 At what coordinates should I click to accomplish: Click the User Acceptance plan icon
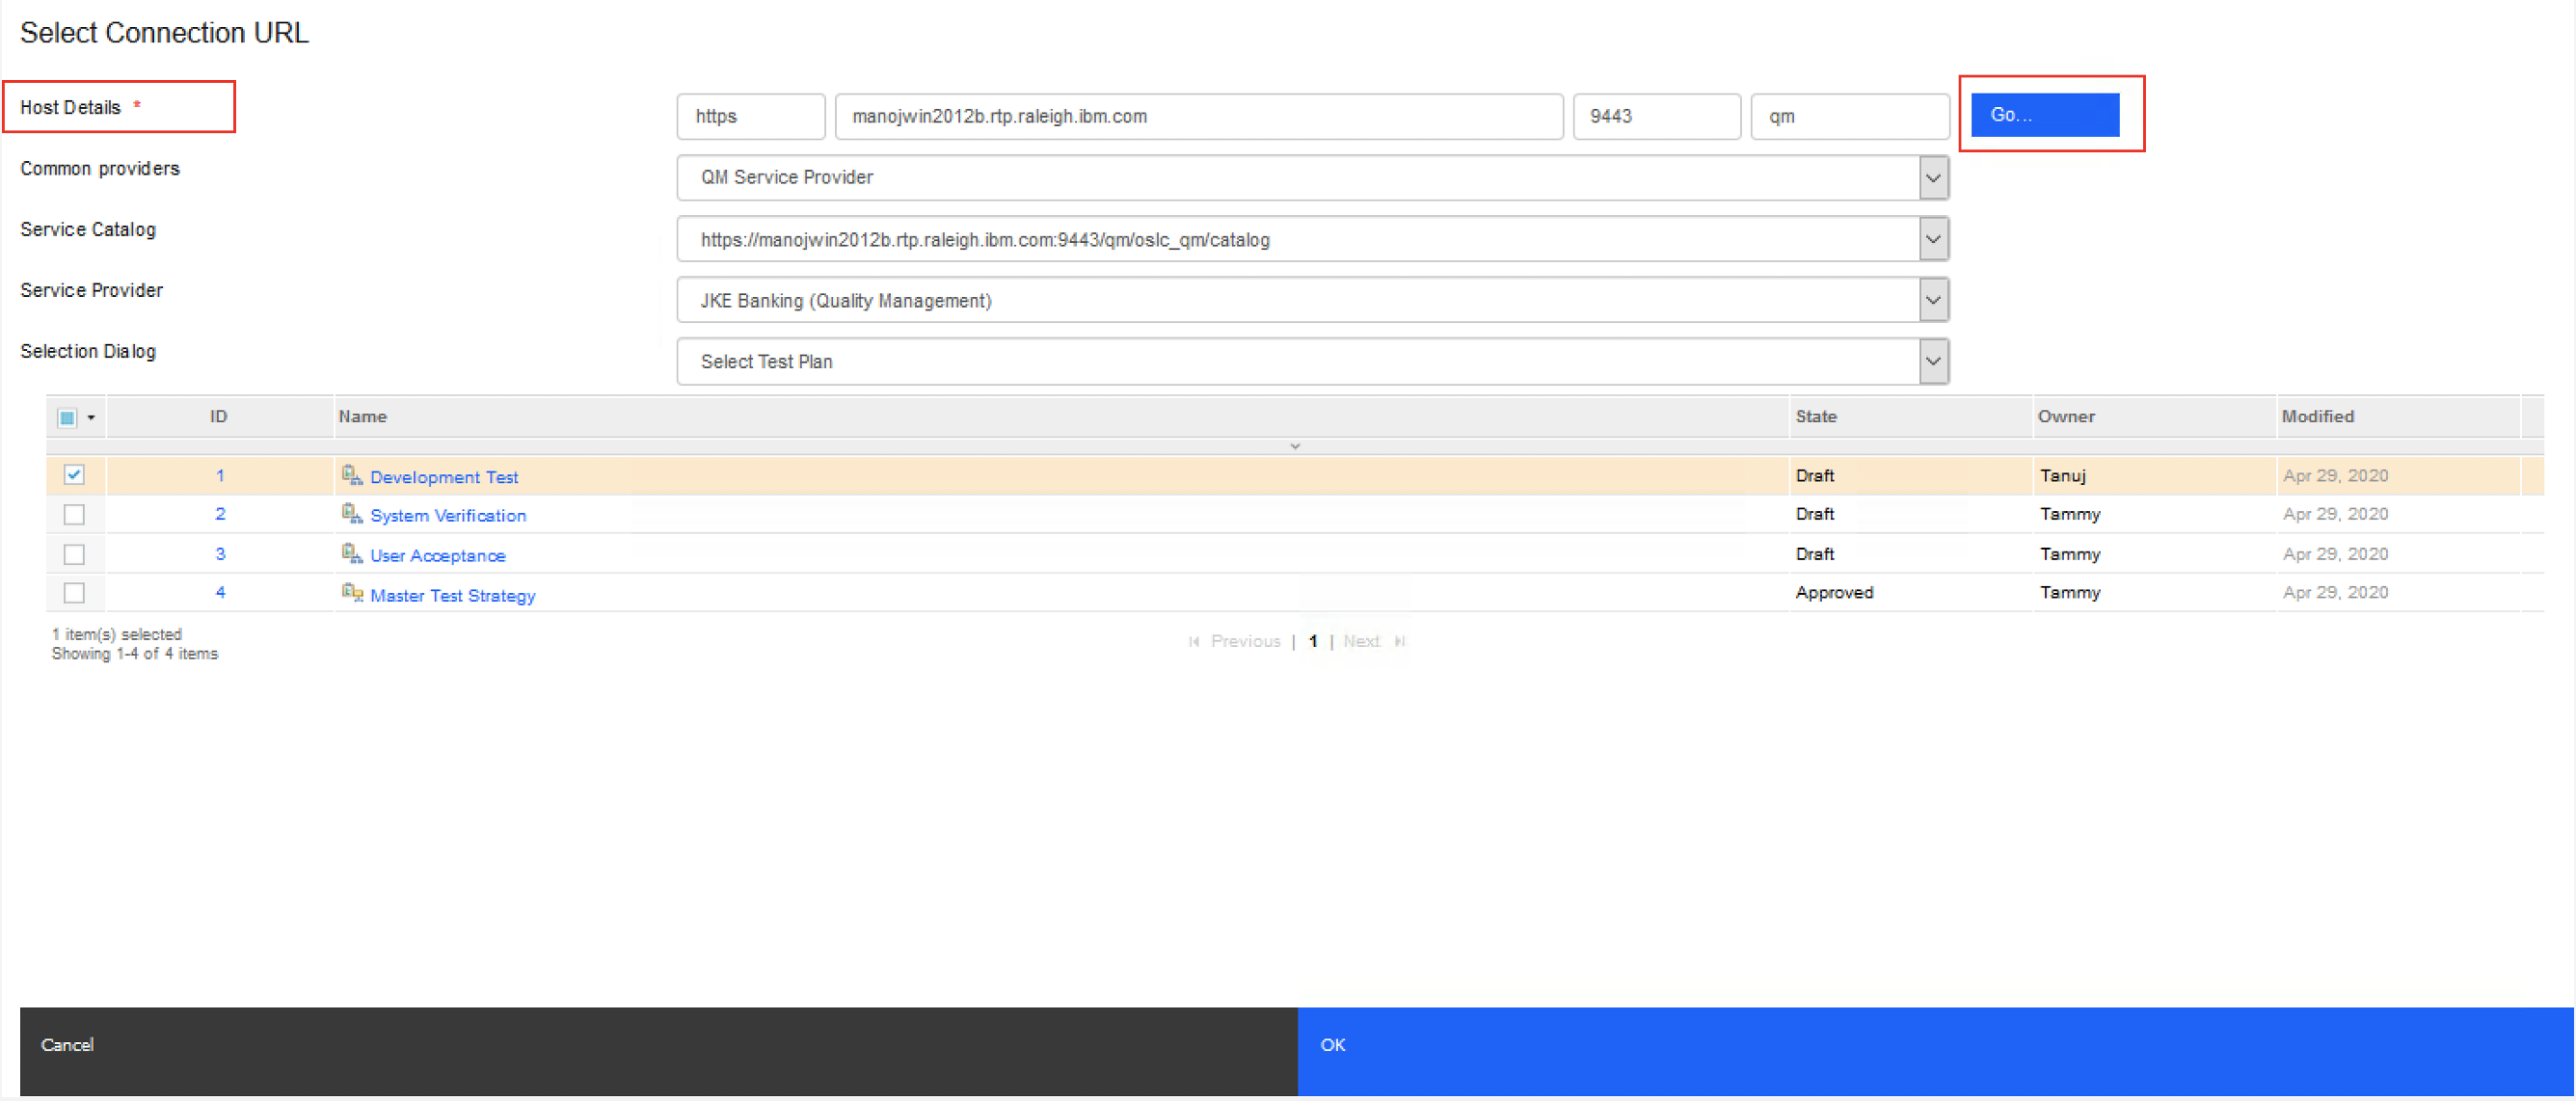[352, 553]
